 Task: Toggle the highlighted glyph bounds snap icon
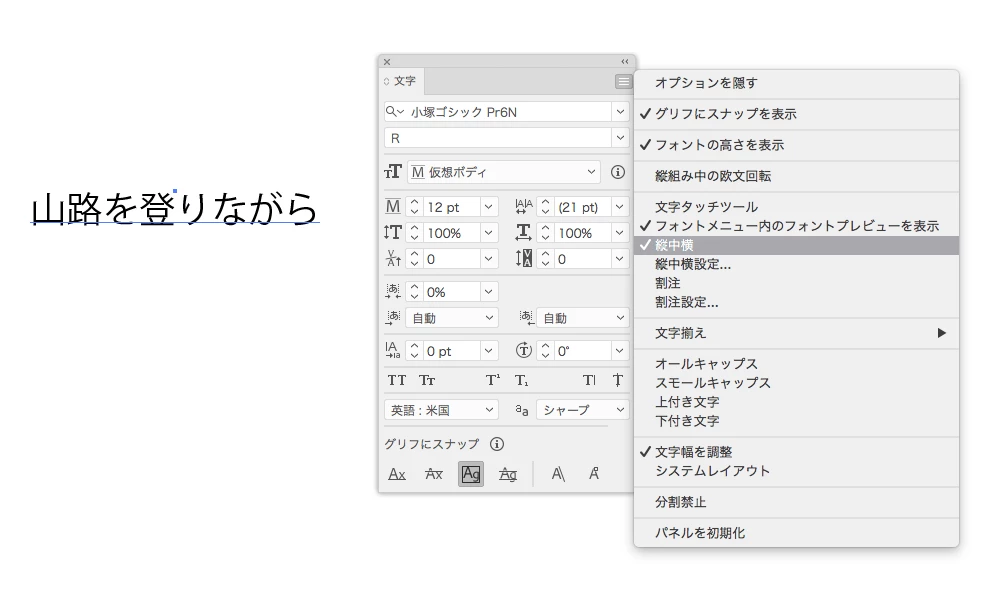pos(471,474)
